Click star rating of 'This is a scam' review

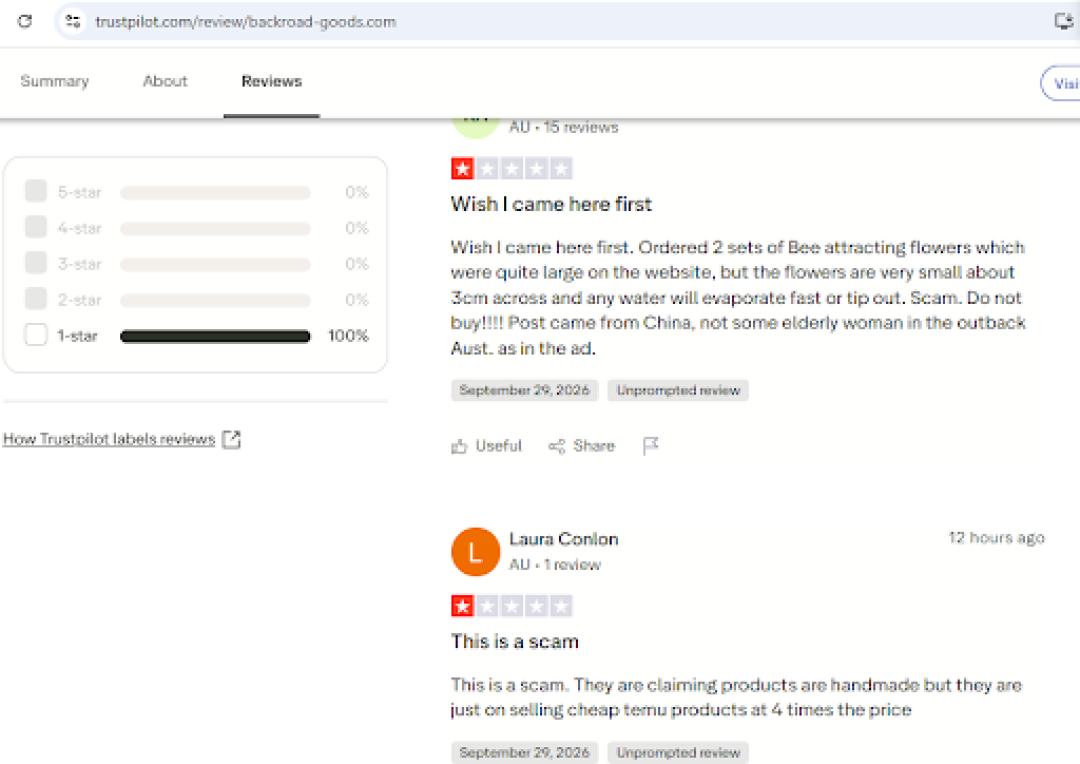click(512, 606)
